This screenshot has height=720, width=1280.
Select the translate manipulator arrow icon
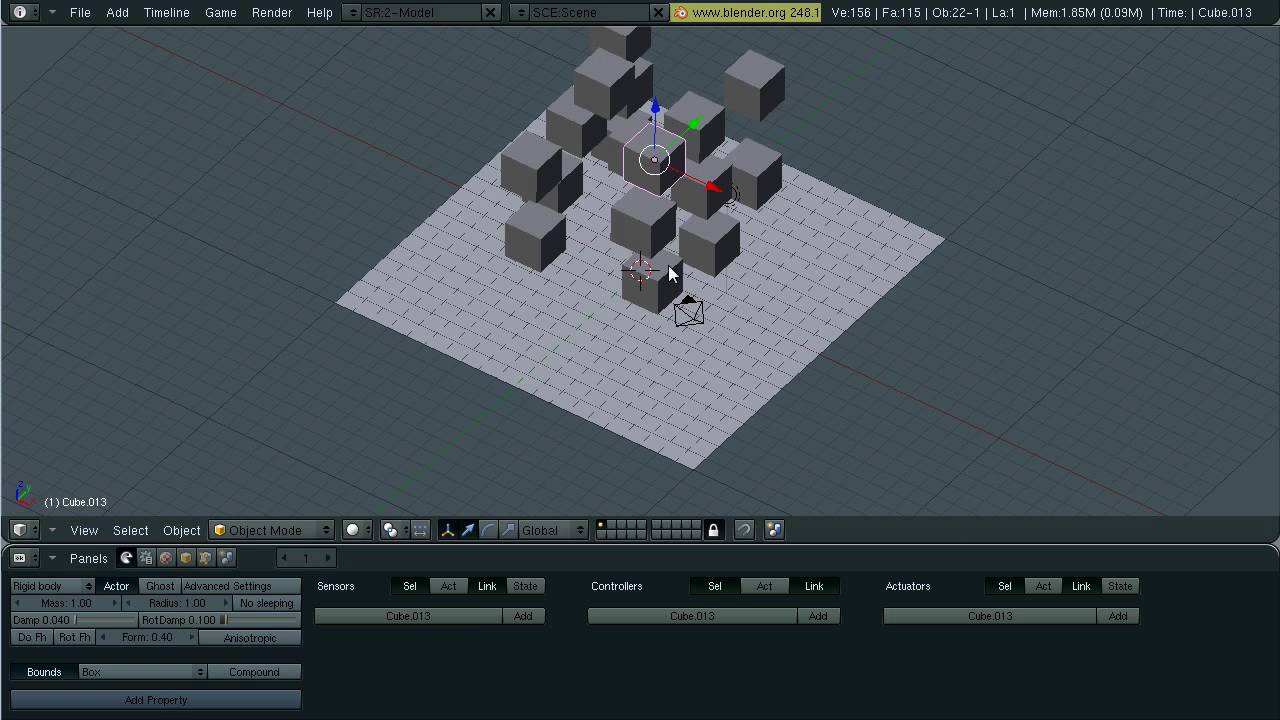pyautogui.click(x=468, y=530)
